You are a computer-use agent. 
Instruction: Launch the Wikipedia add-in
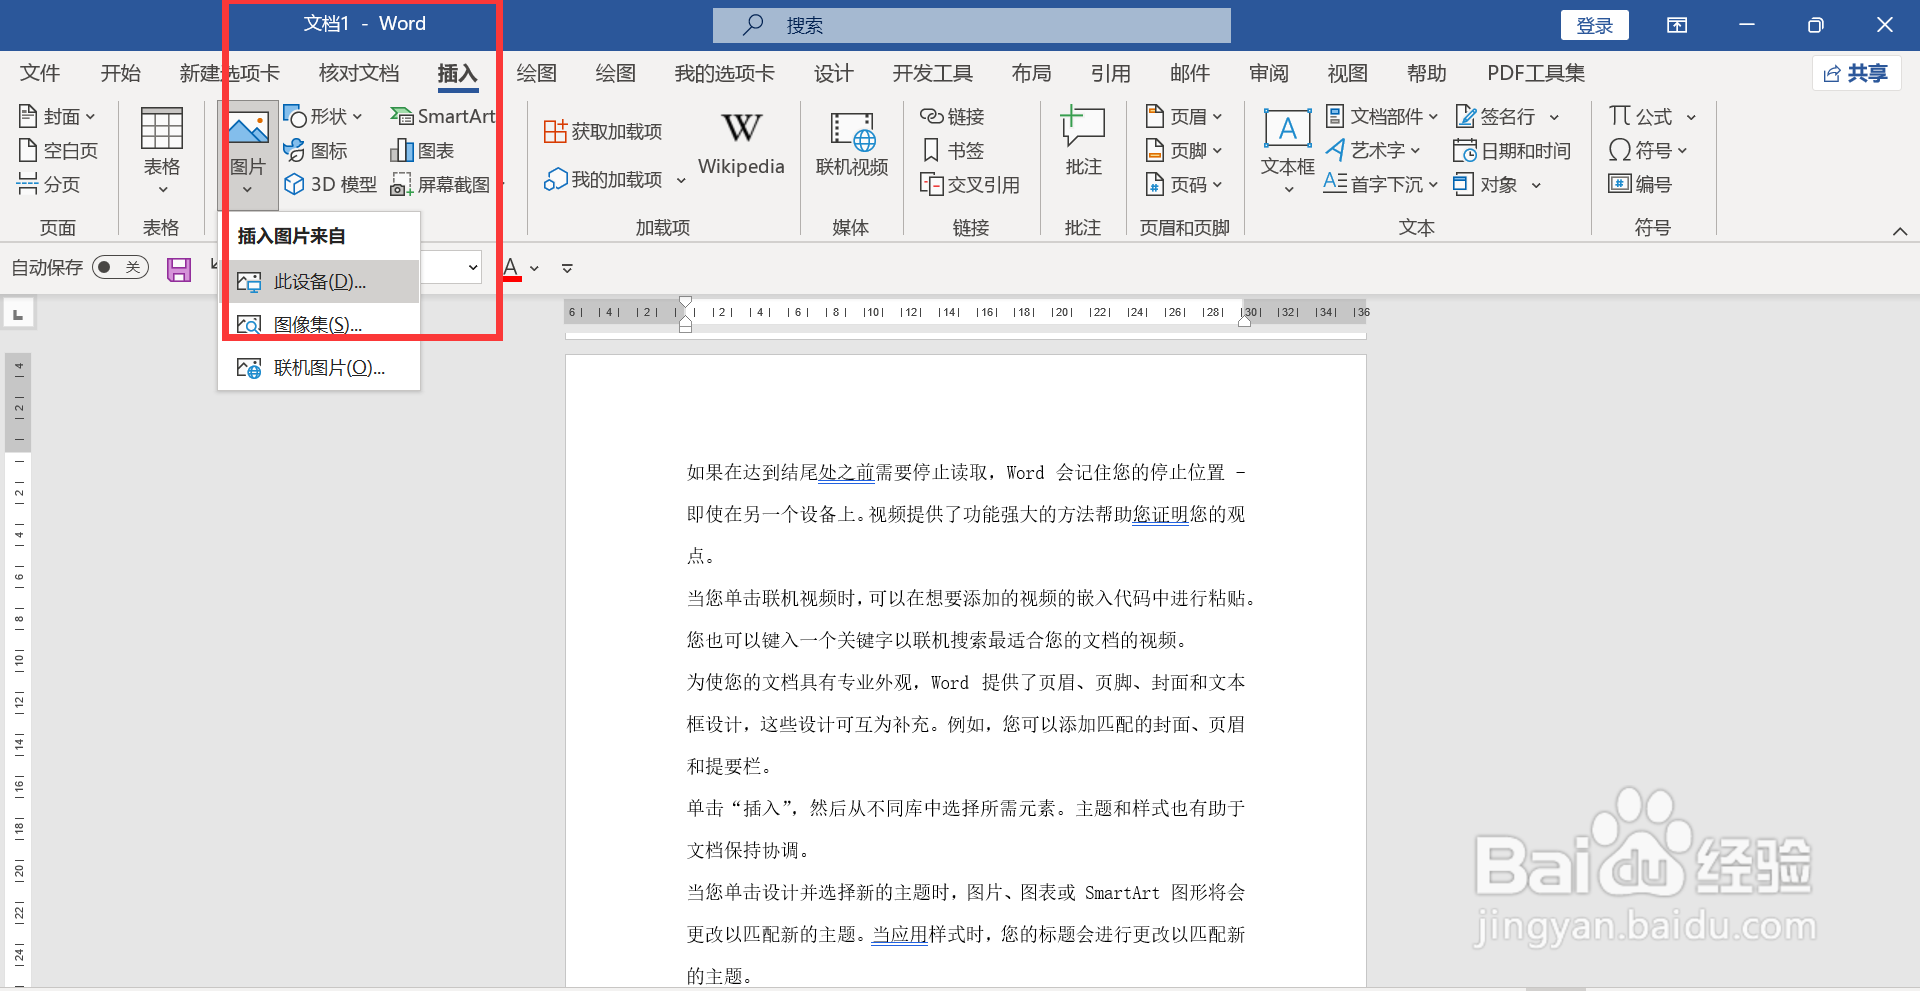(741, 143)
